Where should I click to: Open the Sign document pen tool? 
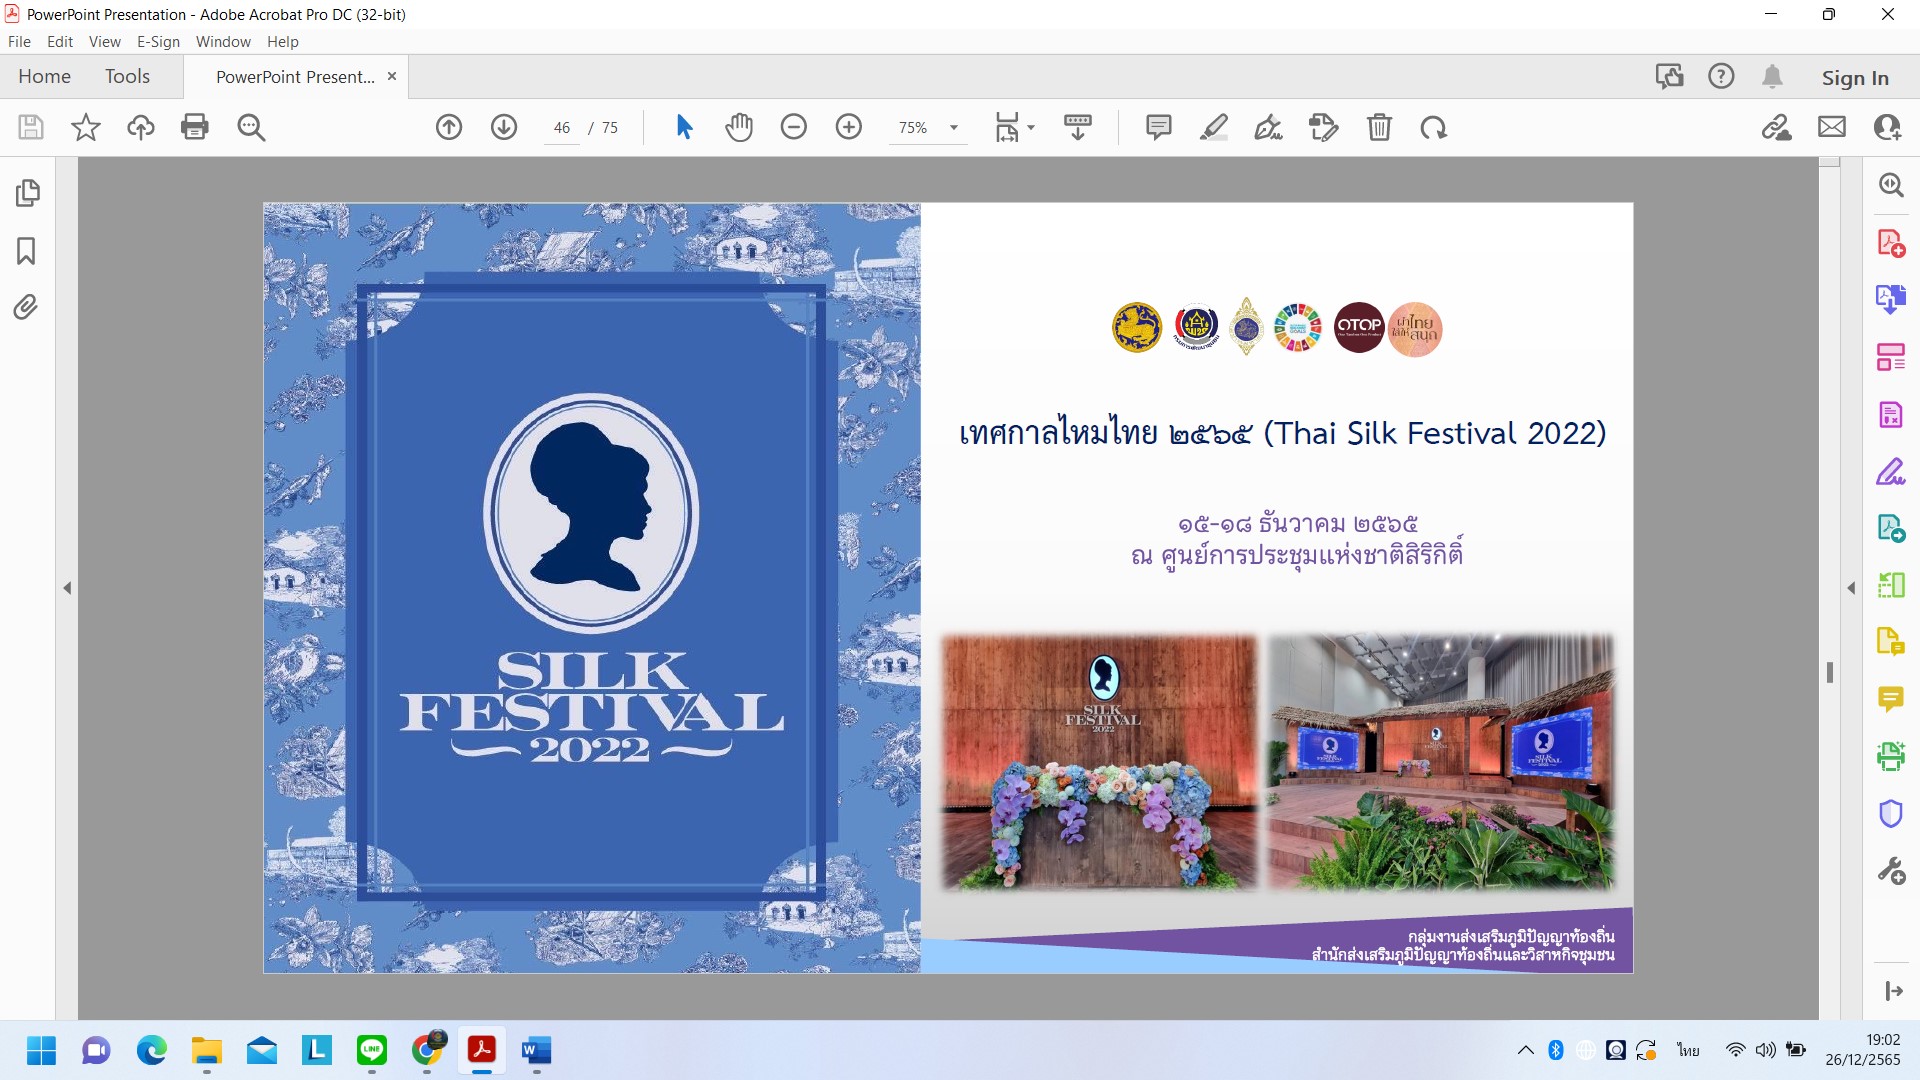[x=1269, y=127]
